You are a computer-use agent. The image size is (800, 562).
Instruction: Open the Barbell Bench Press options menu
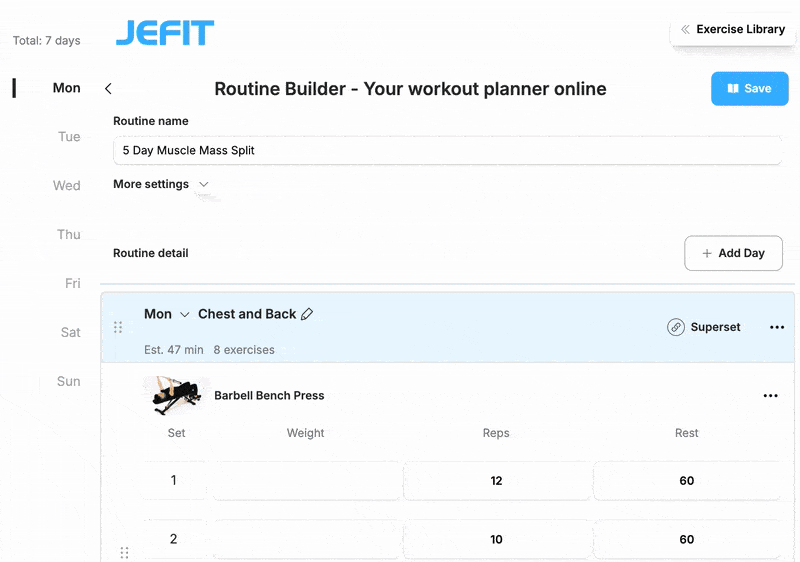(770, 396)
